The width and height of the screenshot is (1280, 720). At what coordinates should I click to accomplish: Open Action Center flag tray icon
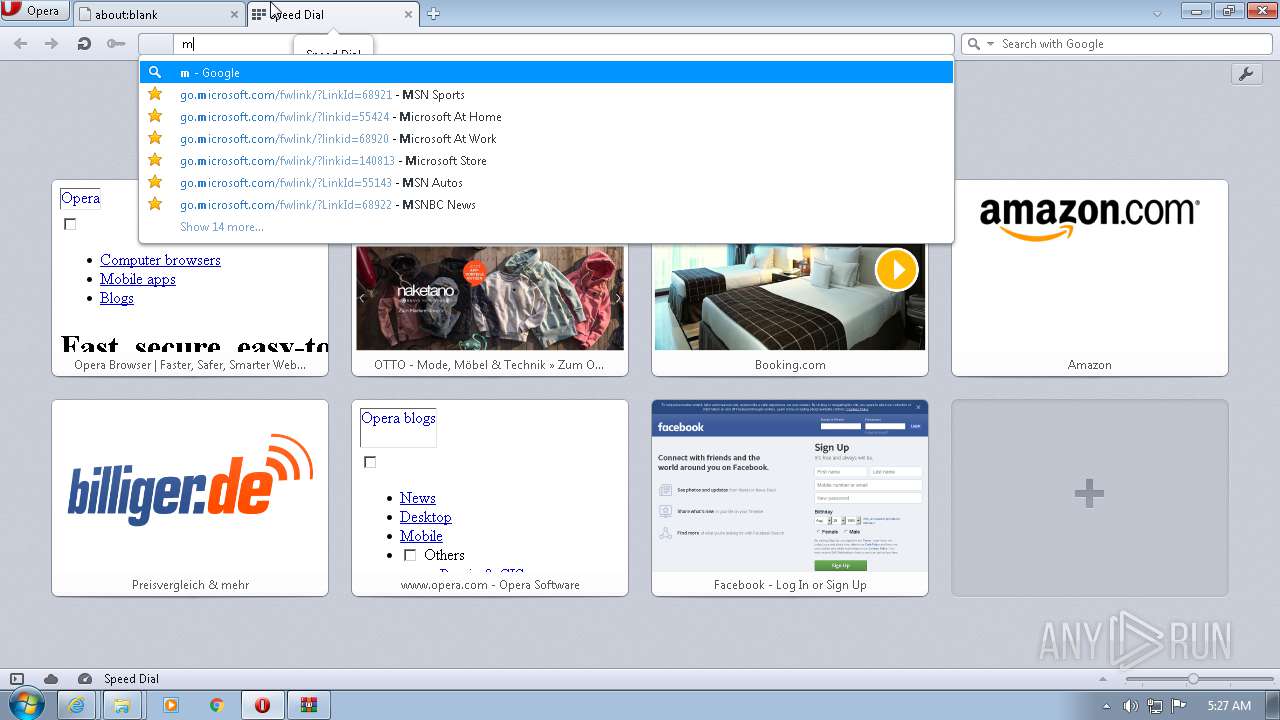[1179, 706]
